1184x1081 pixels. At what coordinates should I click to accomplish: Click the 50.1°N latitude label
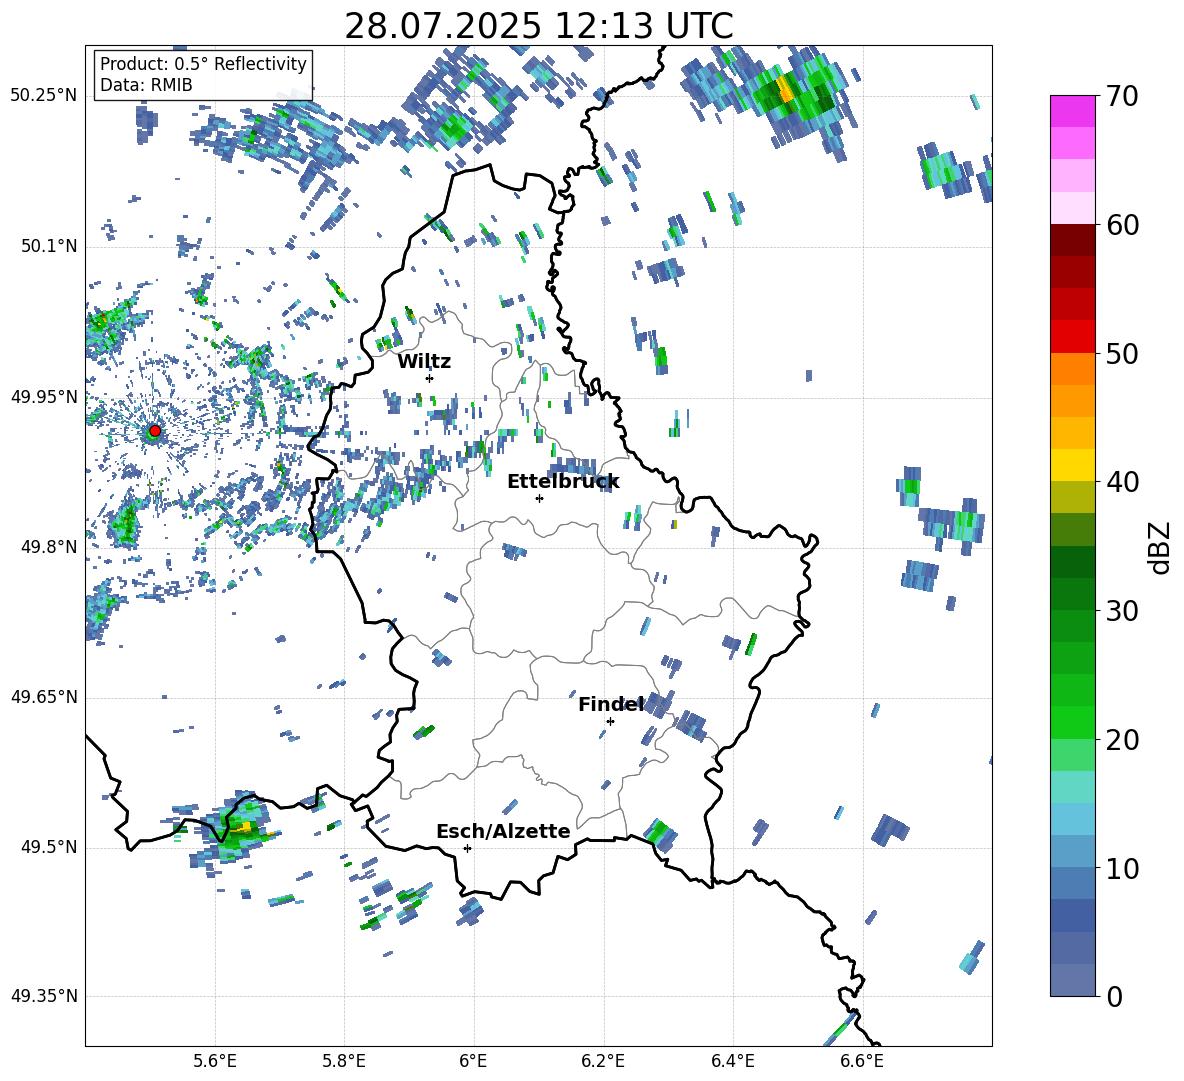click(49, 247)
